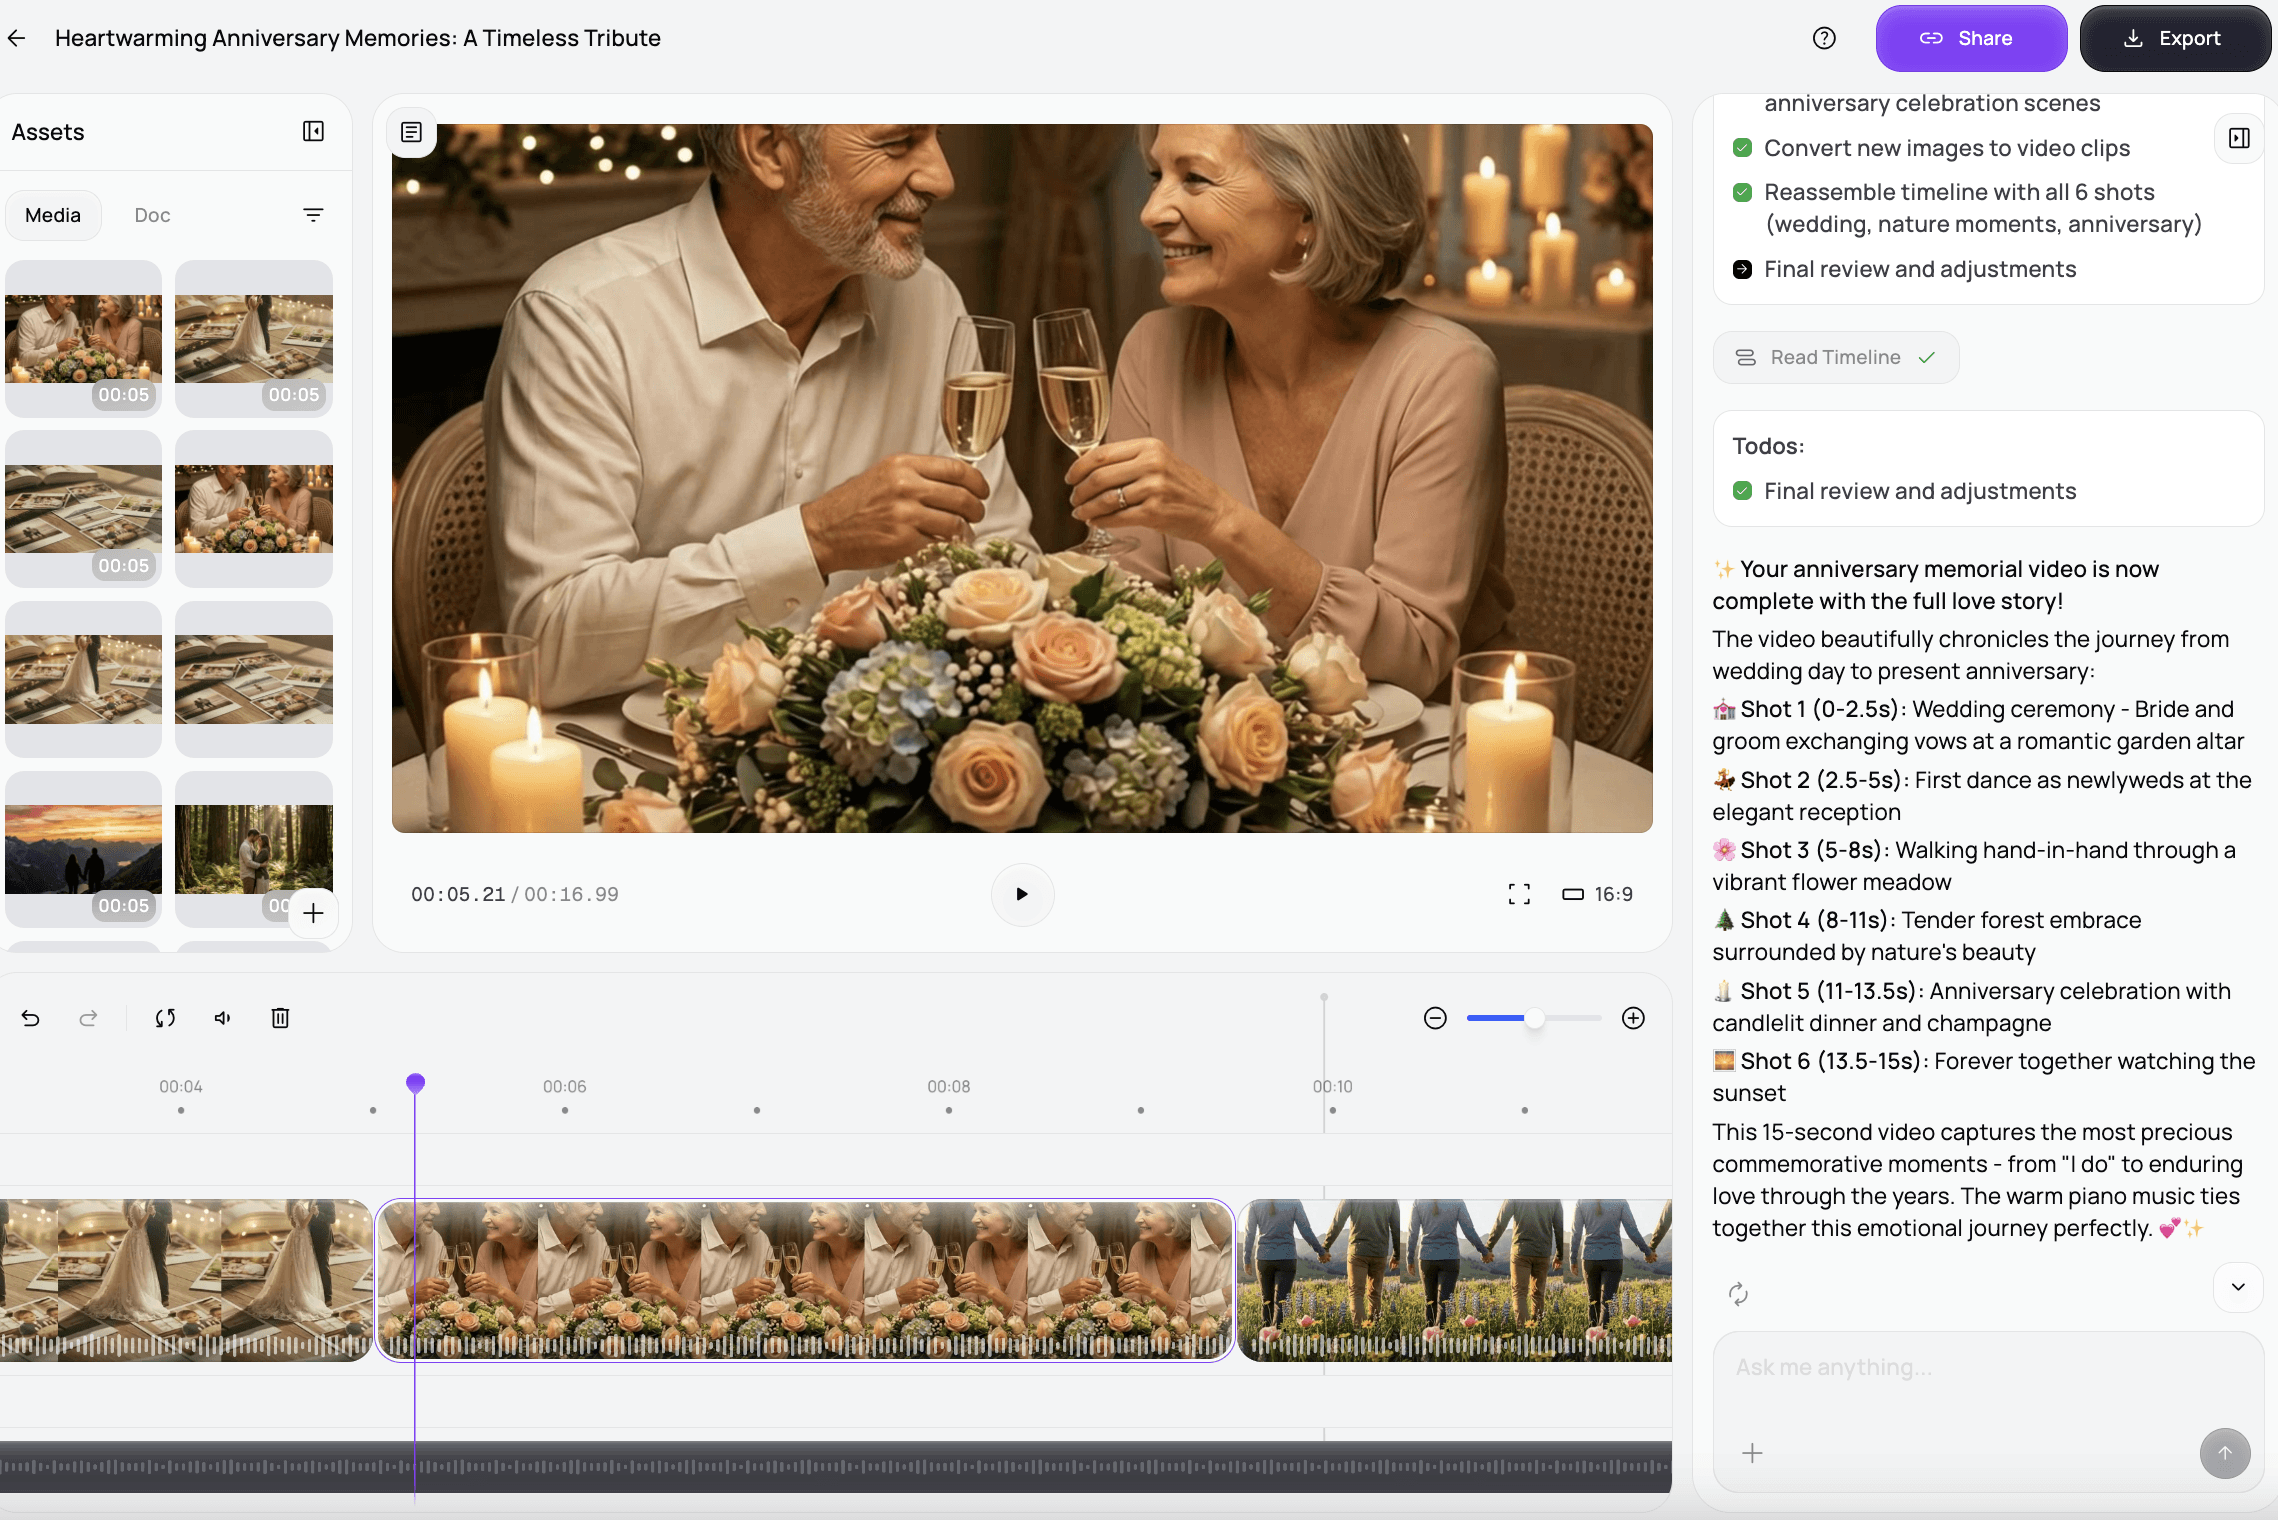Open the script notes icon on preview

point(411,132)
